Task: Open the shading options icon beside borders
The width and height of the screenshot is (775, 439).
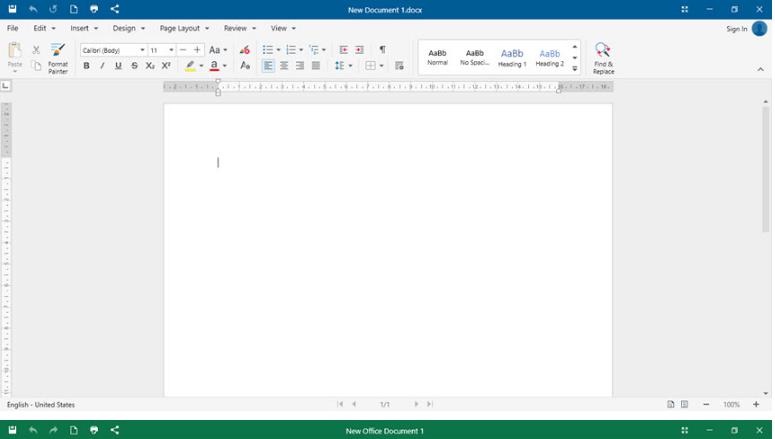Action: 399,66
